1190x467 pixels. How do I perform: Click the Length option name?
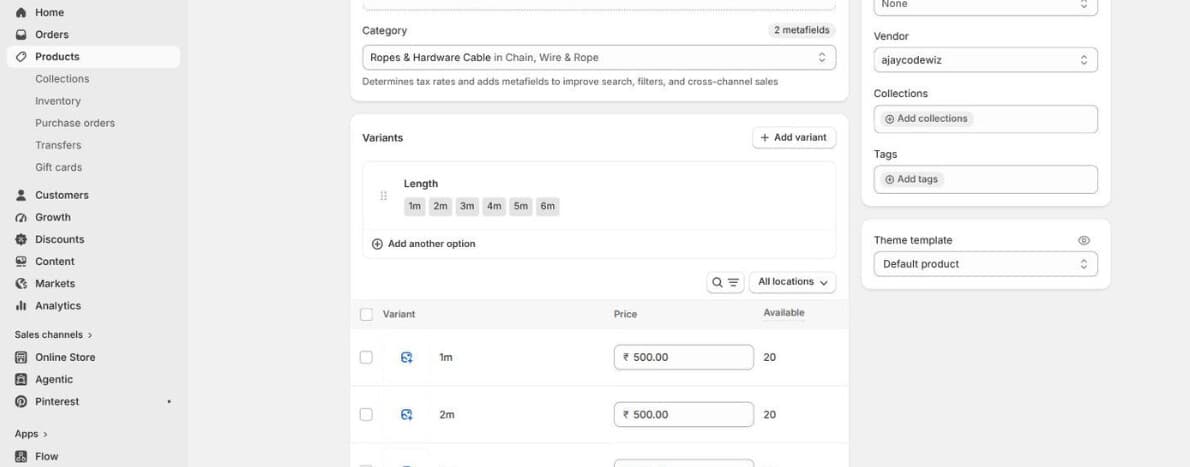click(x=420, y=184)
